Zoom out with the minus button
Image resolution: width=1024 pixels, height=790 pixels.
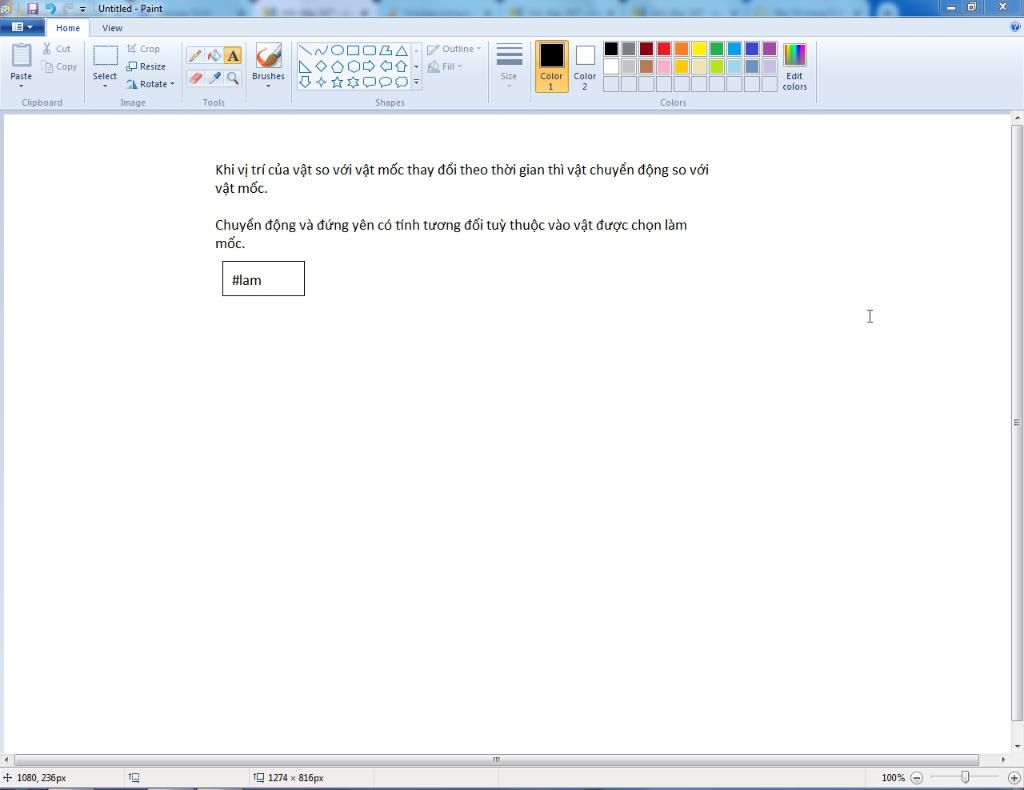(x=916, y=778)
